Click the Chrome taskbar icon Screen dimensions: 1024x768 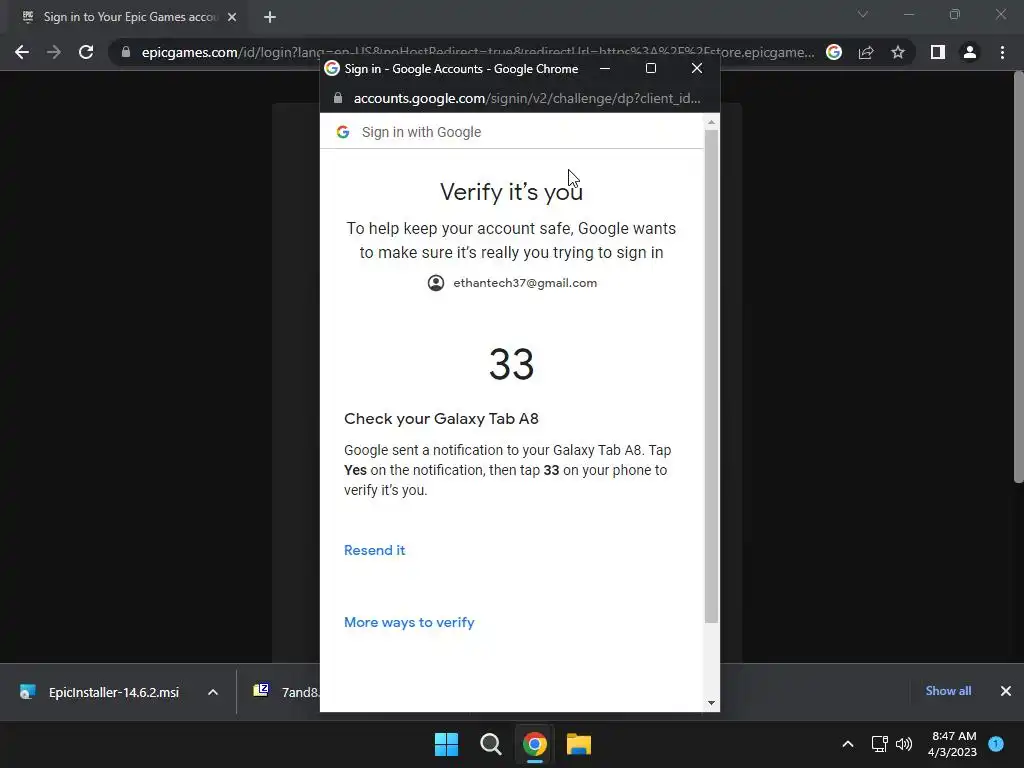tap(534, 744)
